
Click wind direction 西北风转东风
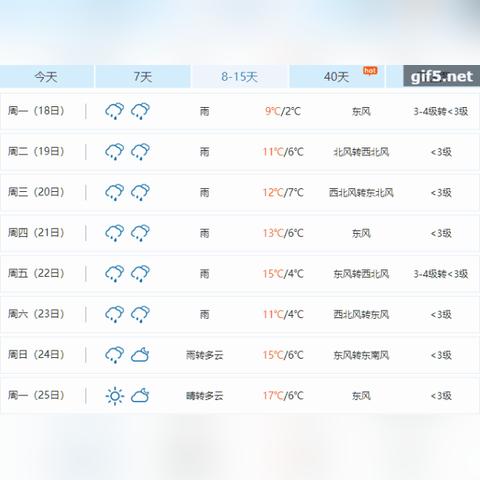pyautogui.click(x=361, y=315)
